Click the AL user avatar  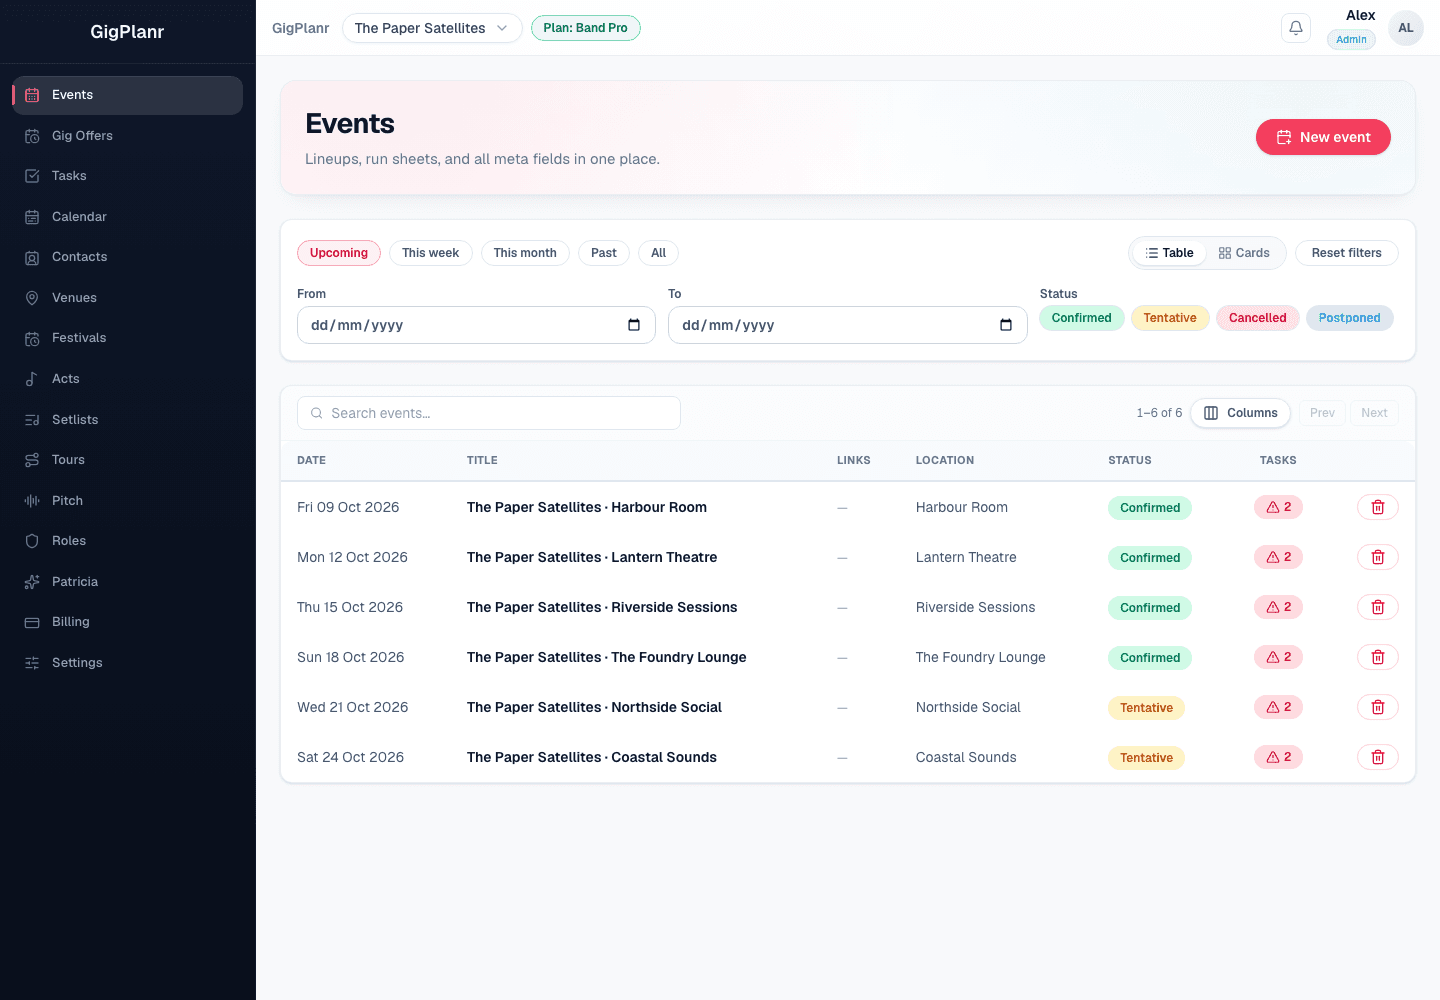coord(1406,28)
